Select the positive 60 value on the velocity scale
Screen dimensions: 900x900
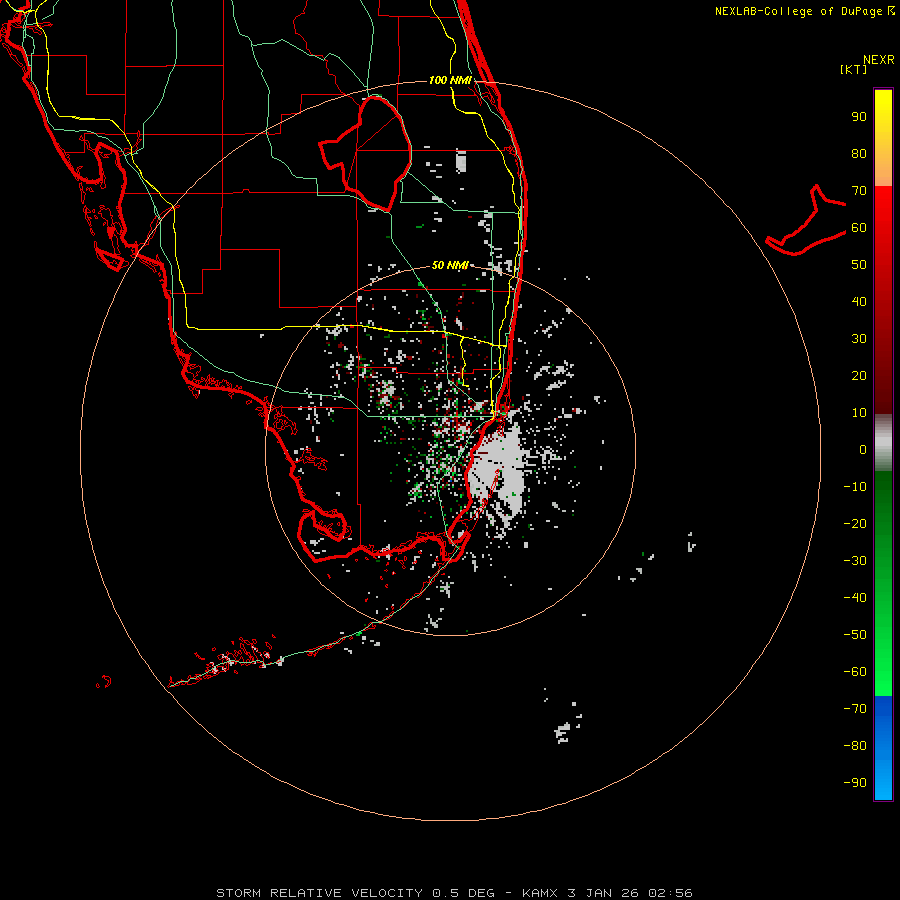coord(859,227)
